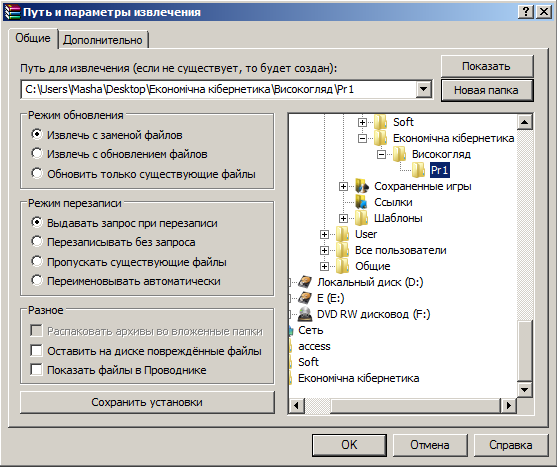Screen dimensions: 557x470
Task: Expand the Сохраненные игры node
Action: (343, 186)
